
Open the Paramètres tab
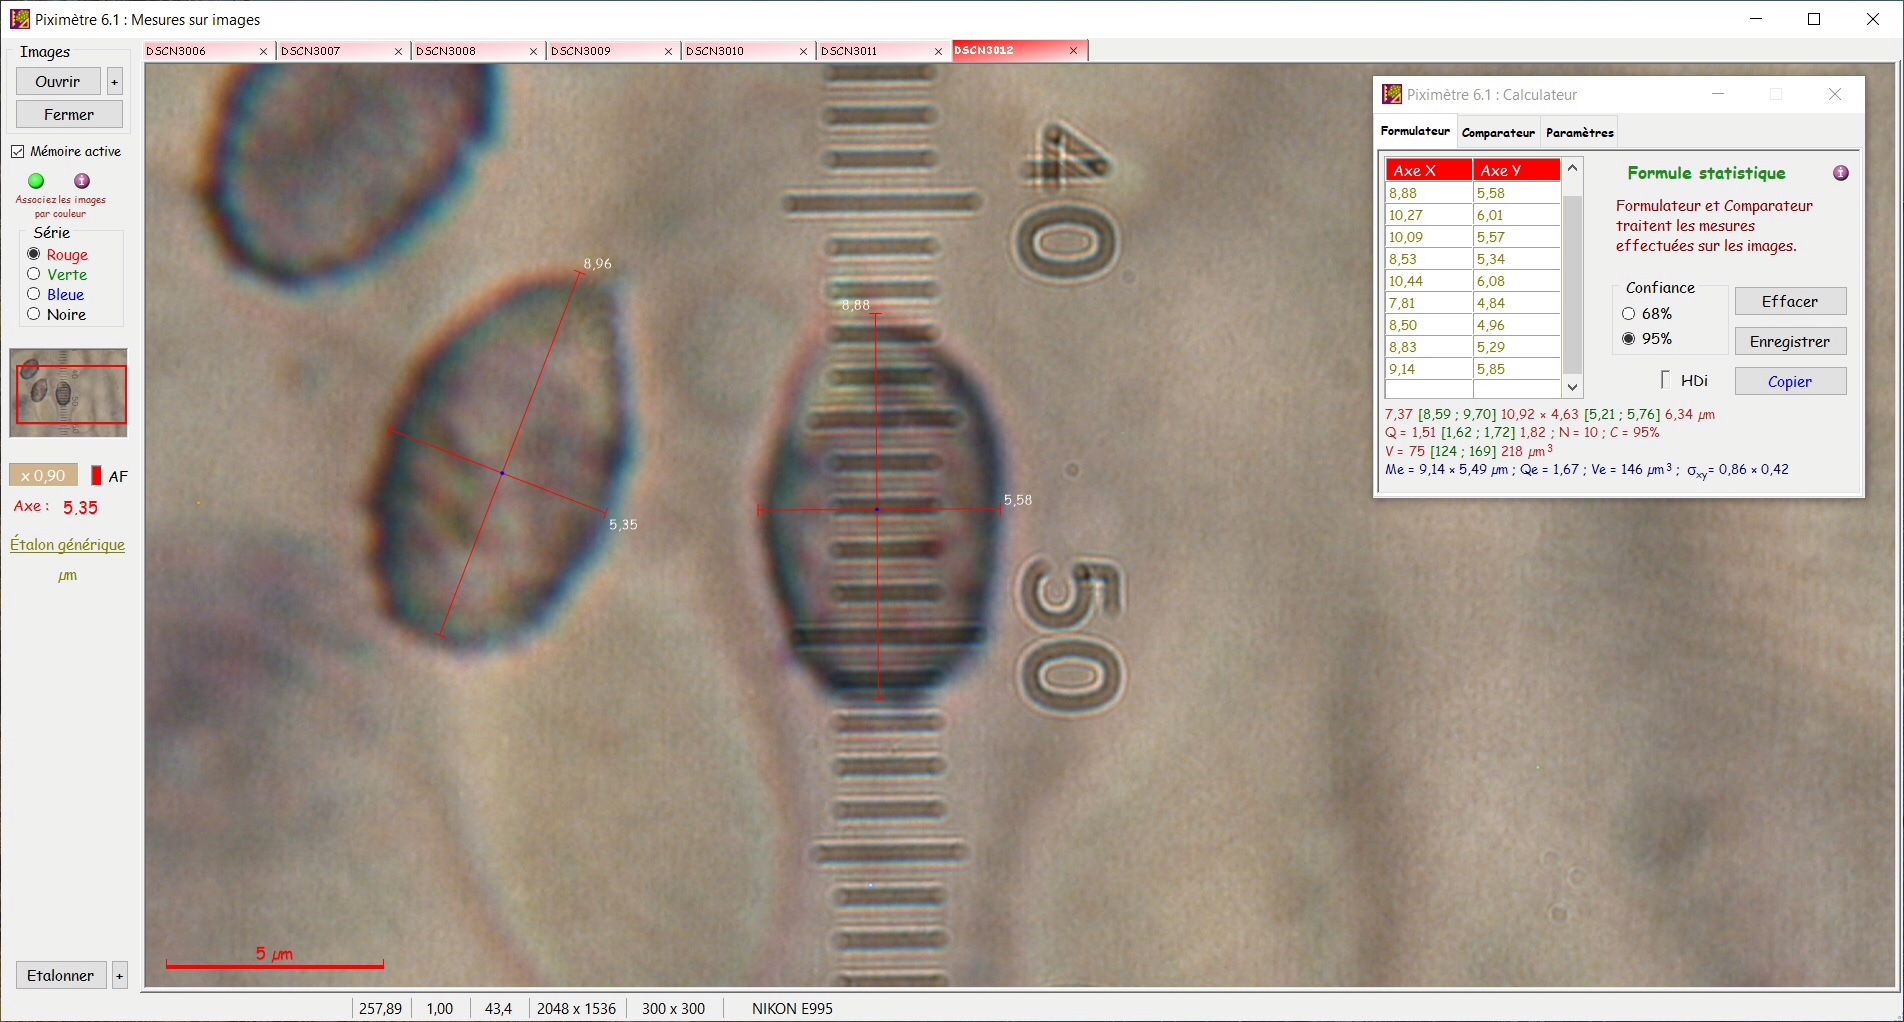[x=1579, y=133]
